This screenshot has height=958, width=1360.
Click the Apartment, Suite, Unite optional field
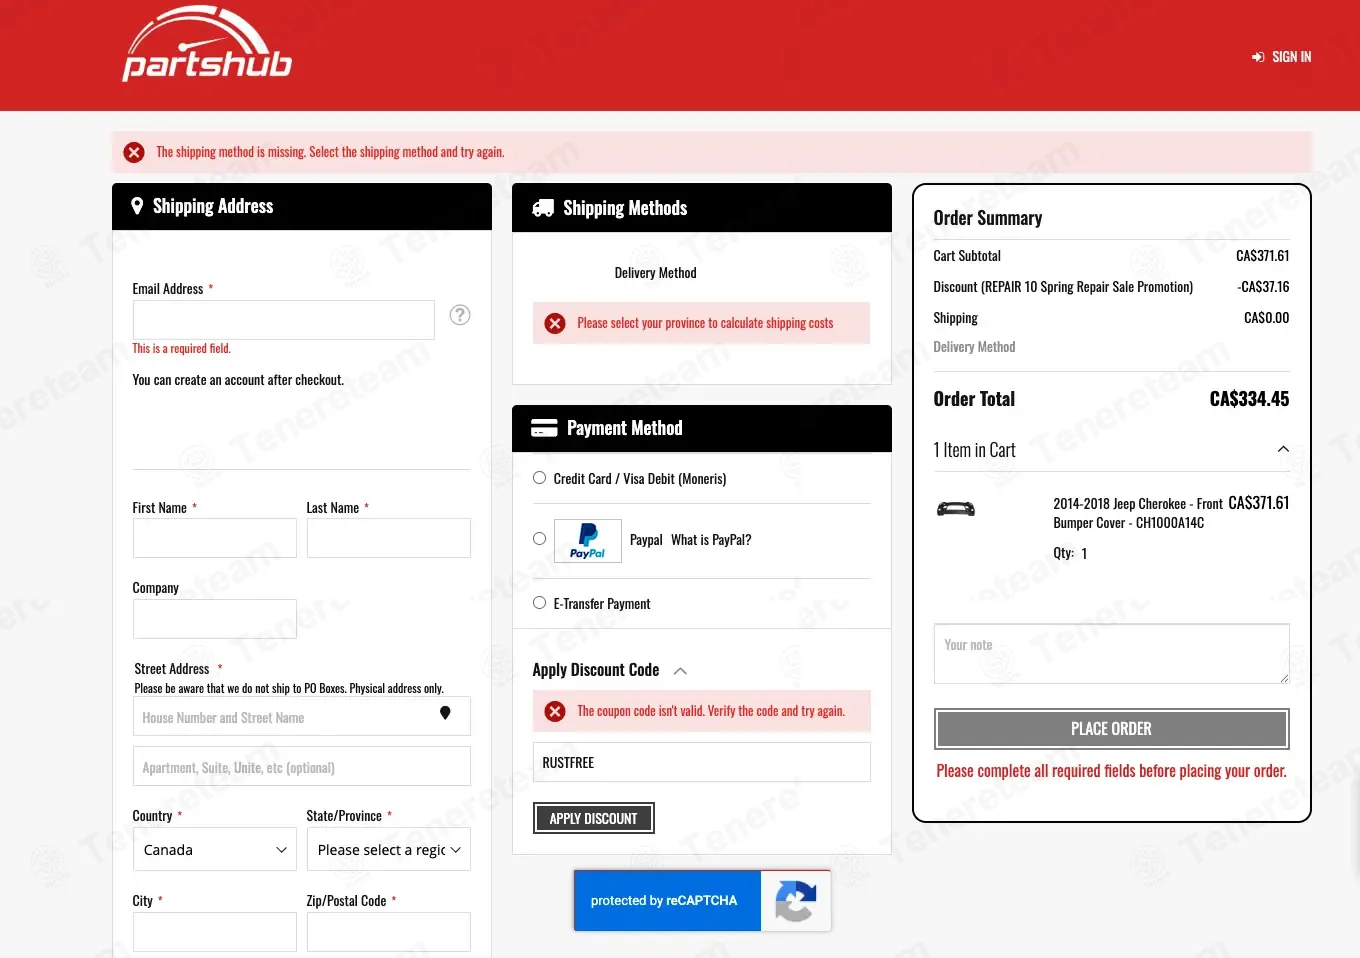click(302, 766)
